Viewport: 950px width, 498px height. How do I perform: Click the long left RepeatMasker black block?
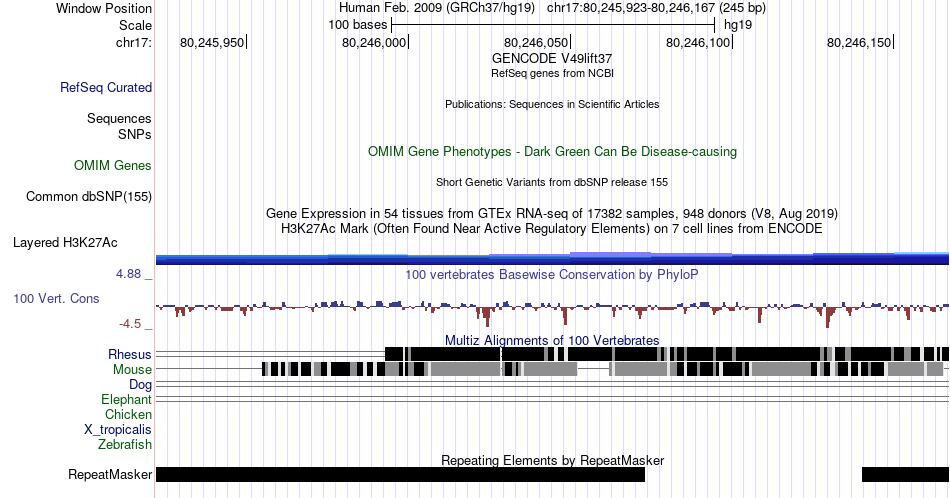pyautogui.click(x=400, y=474)
